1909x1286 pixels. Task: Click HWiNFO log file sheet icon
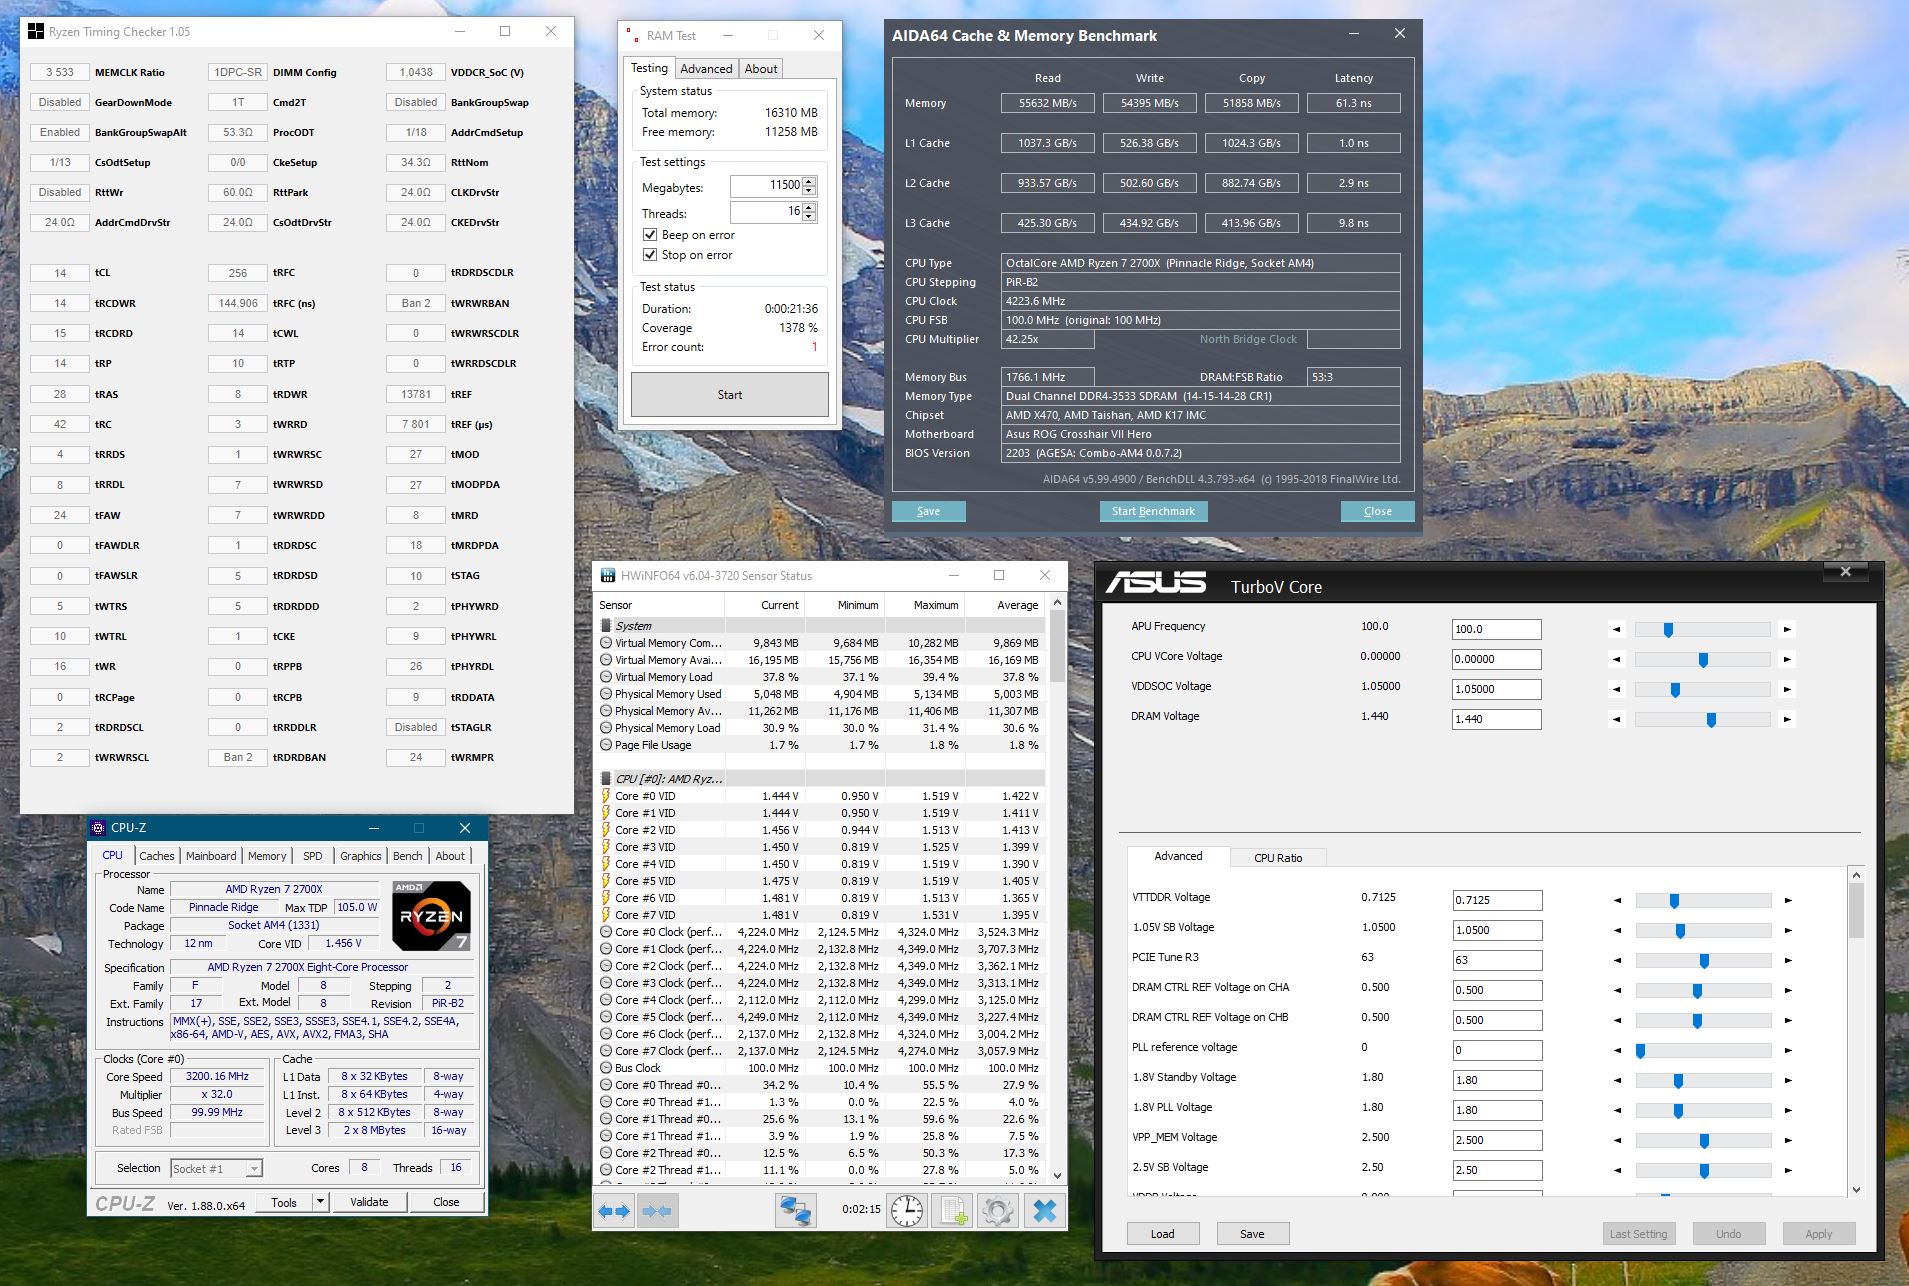tap(953, 1211)
